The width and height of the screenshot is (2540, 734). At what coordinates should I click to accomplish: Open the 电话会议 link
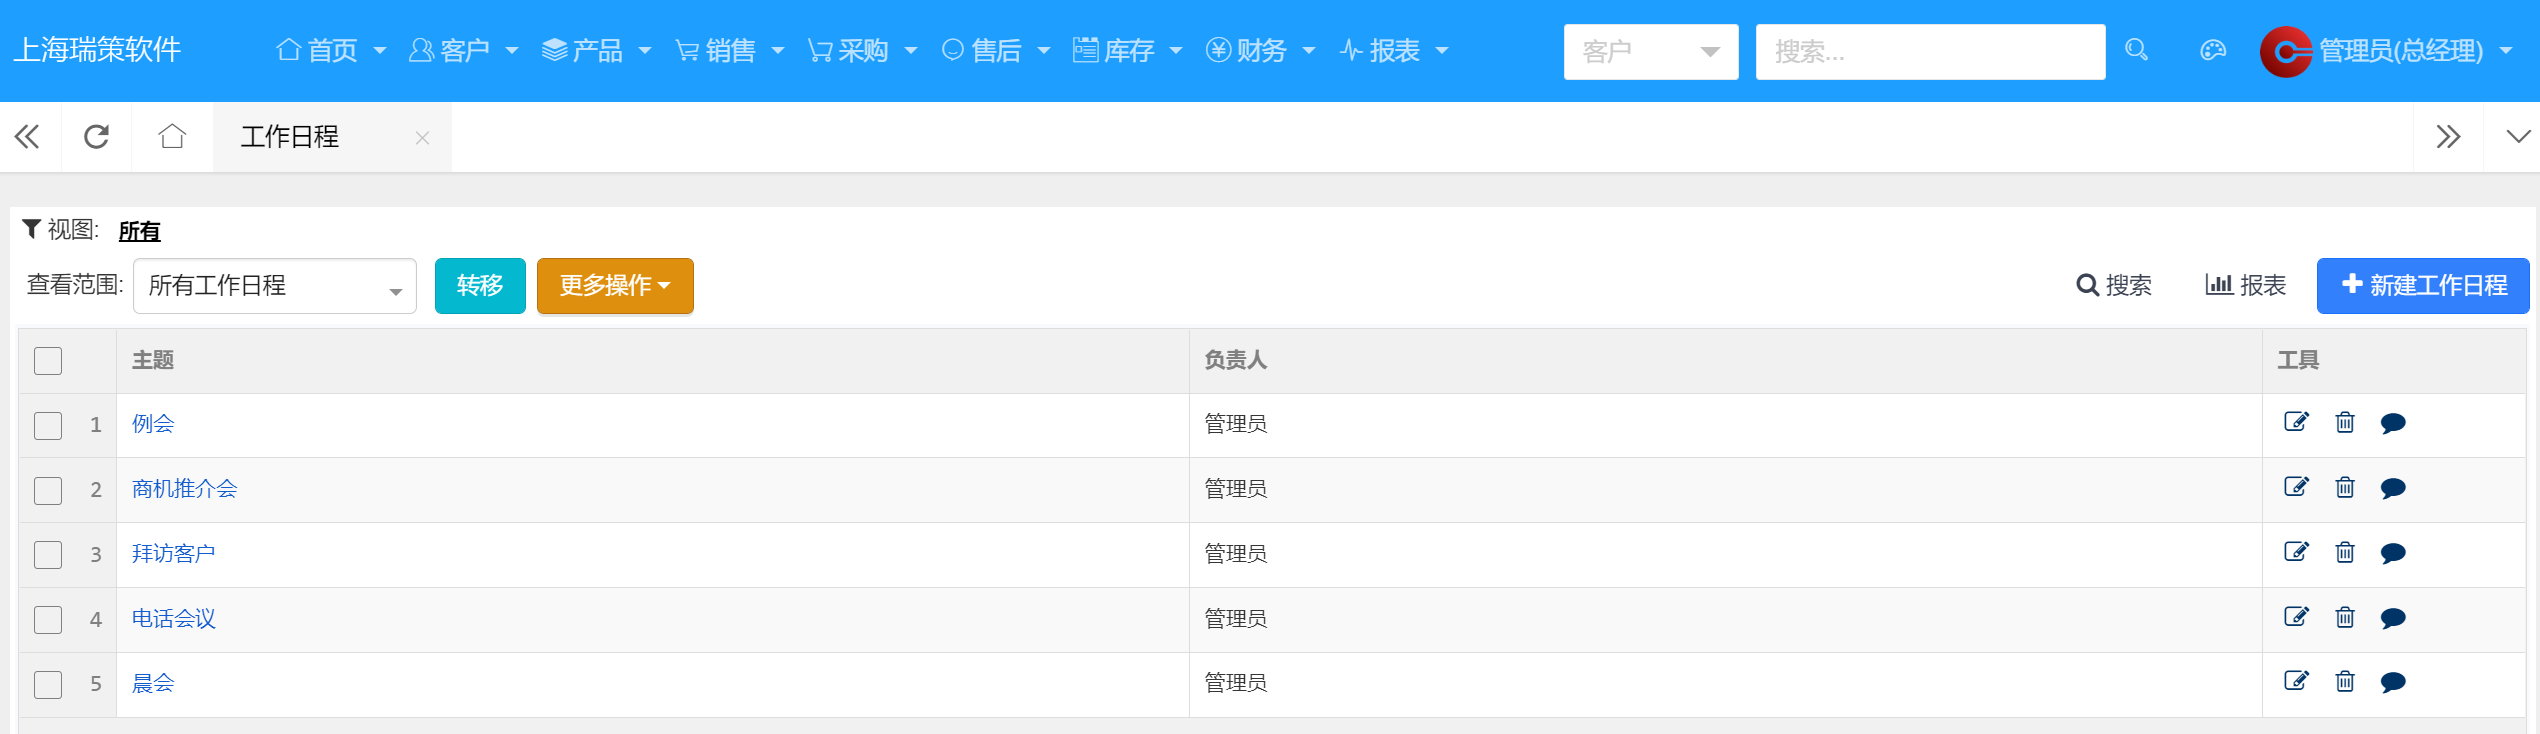(174, 619)
